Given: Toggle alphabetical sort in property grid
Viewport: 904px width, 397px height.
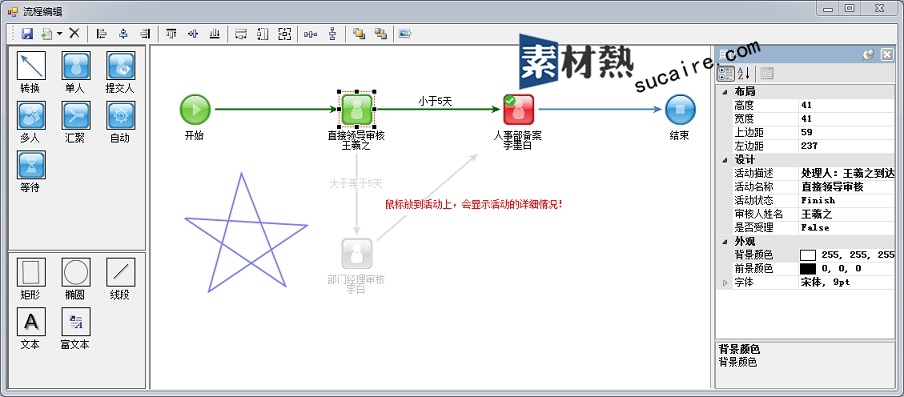Looking at the screenshot, I should (744, 73).
